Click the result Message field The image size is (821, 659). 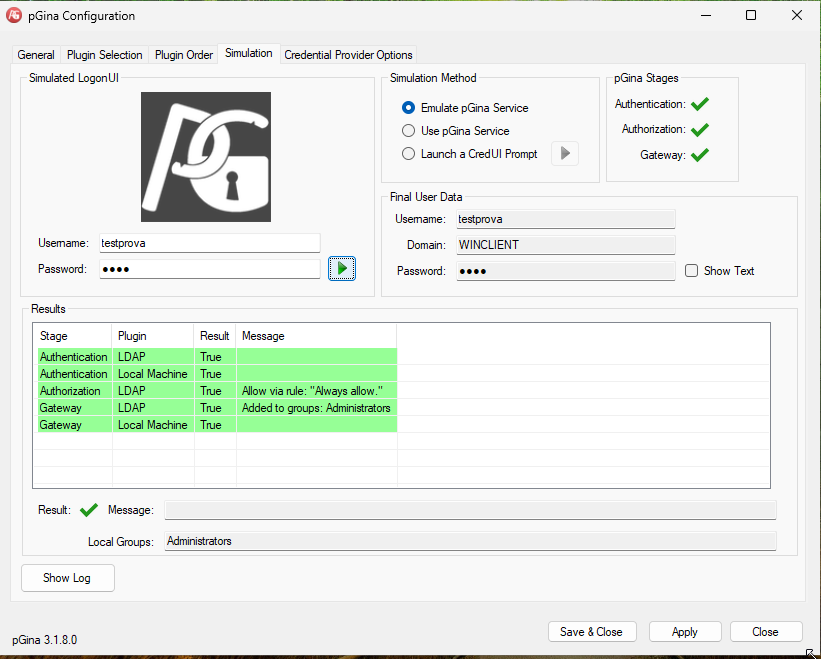point(470,510)
